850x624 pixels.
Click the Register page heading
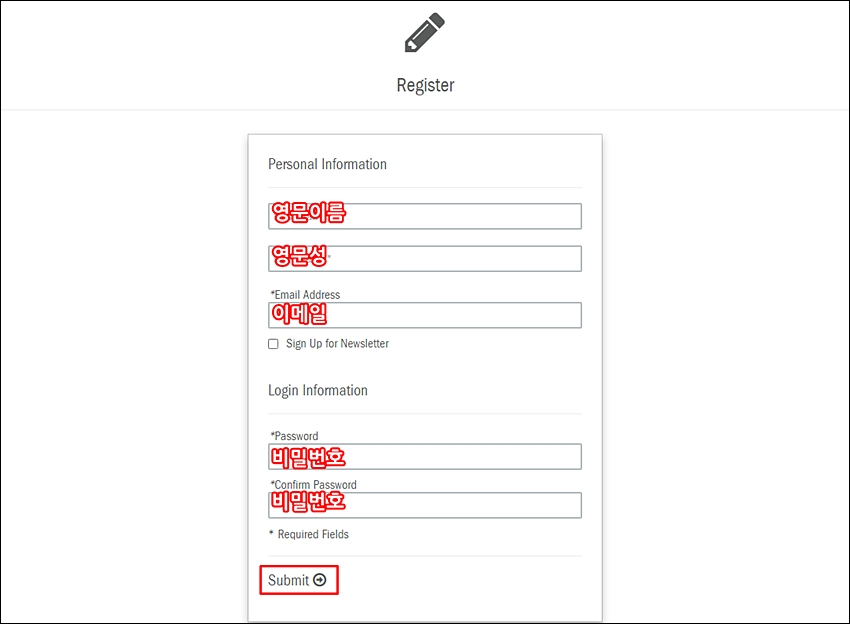[x=426, y=86]
